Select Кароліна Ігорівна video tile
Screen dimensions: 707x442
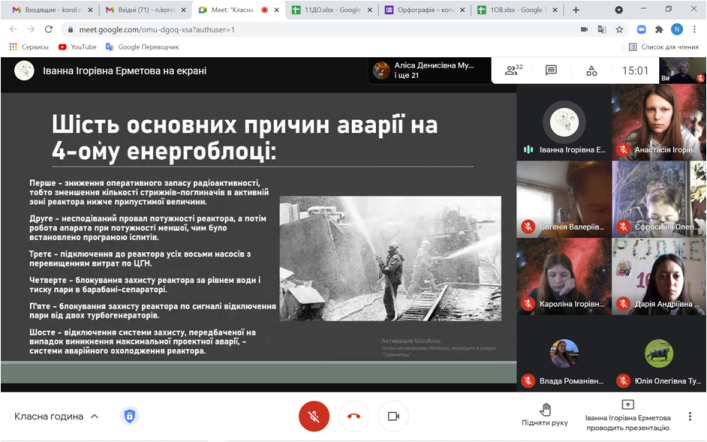click(564, 276)
